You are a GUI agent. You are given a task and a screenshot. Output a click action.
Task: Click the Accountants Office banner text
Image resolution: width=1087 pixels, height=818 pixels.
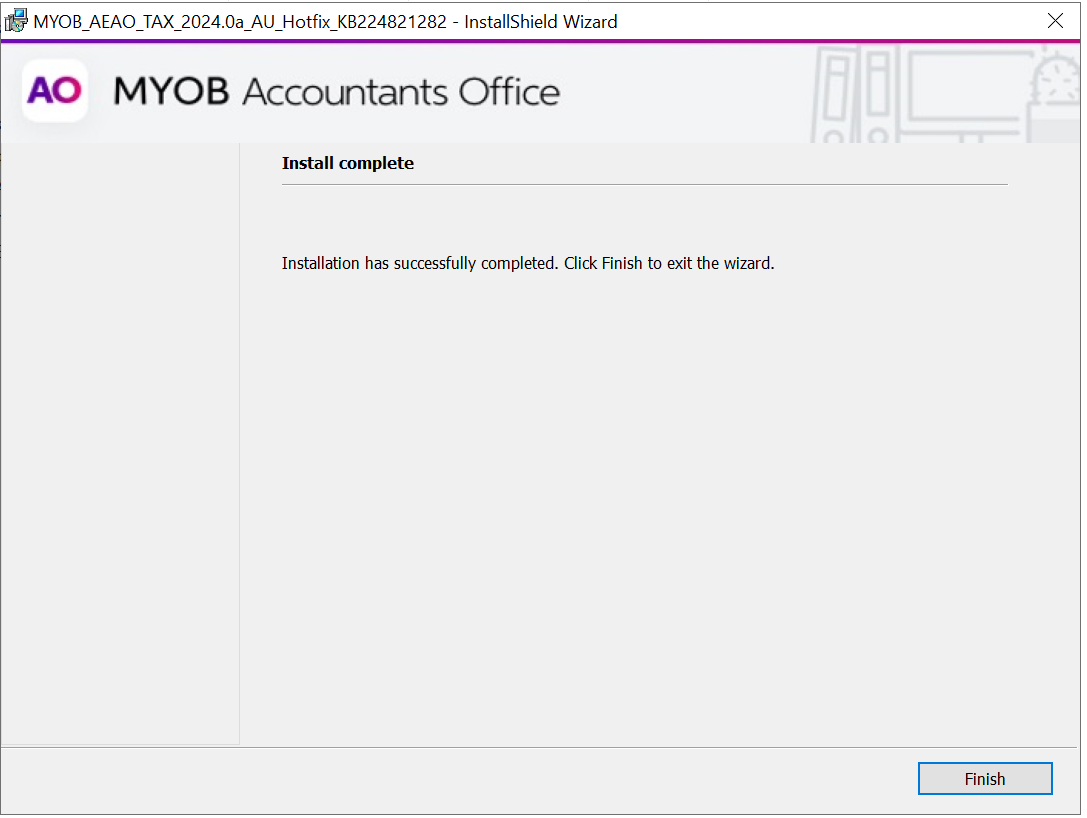[x=400, y=92]
